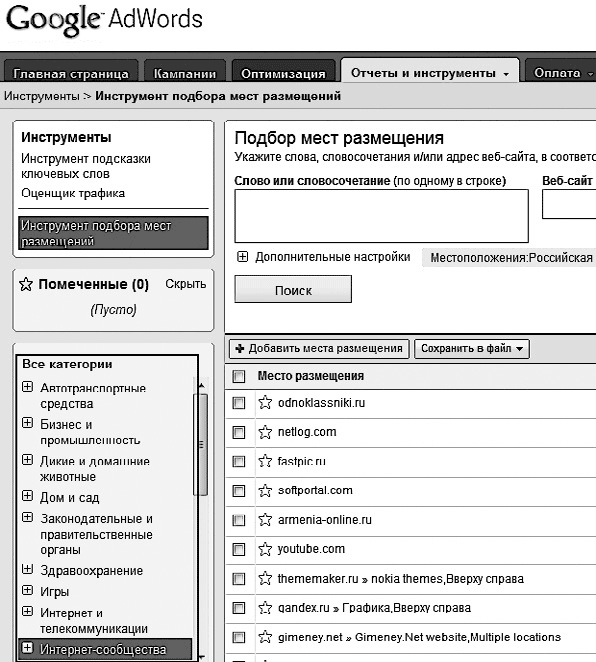Open Сохранить в файл dropdown
The width and height of the screenshot is (596, 662).
coord(471,349)
